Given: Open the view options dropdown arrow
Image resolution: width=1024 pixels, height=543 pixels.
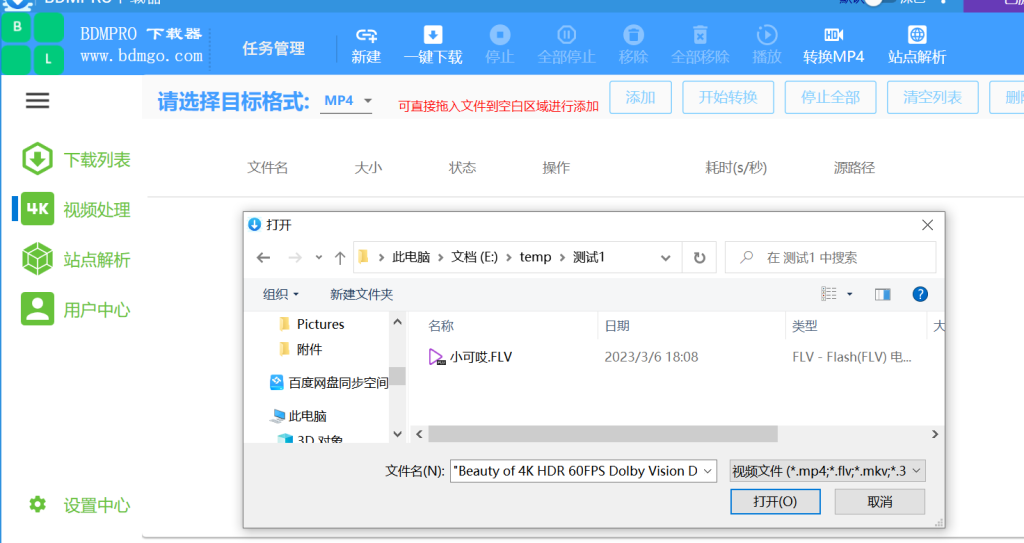Looking at the screenshot, I should click(850, 294).
